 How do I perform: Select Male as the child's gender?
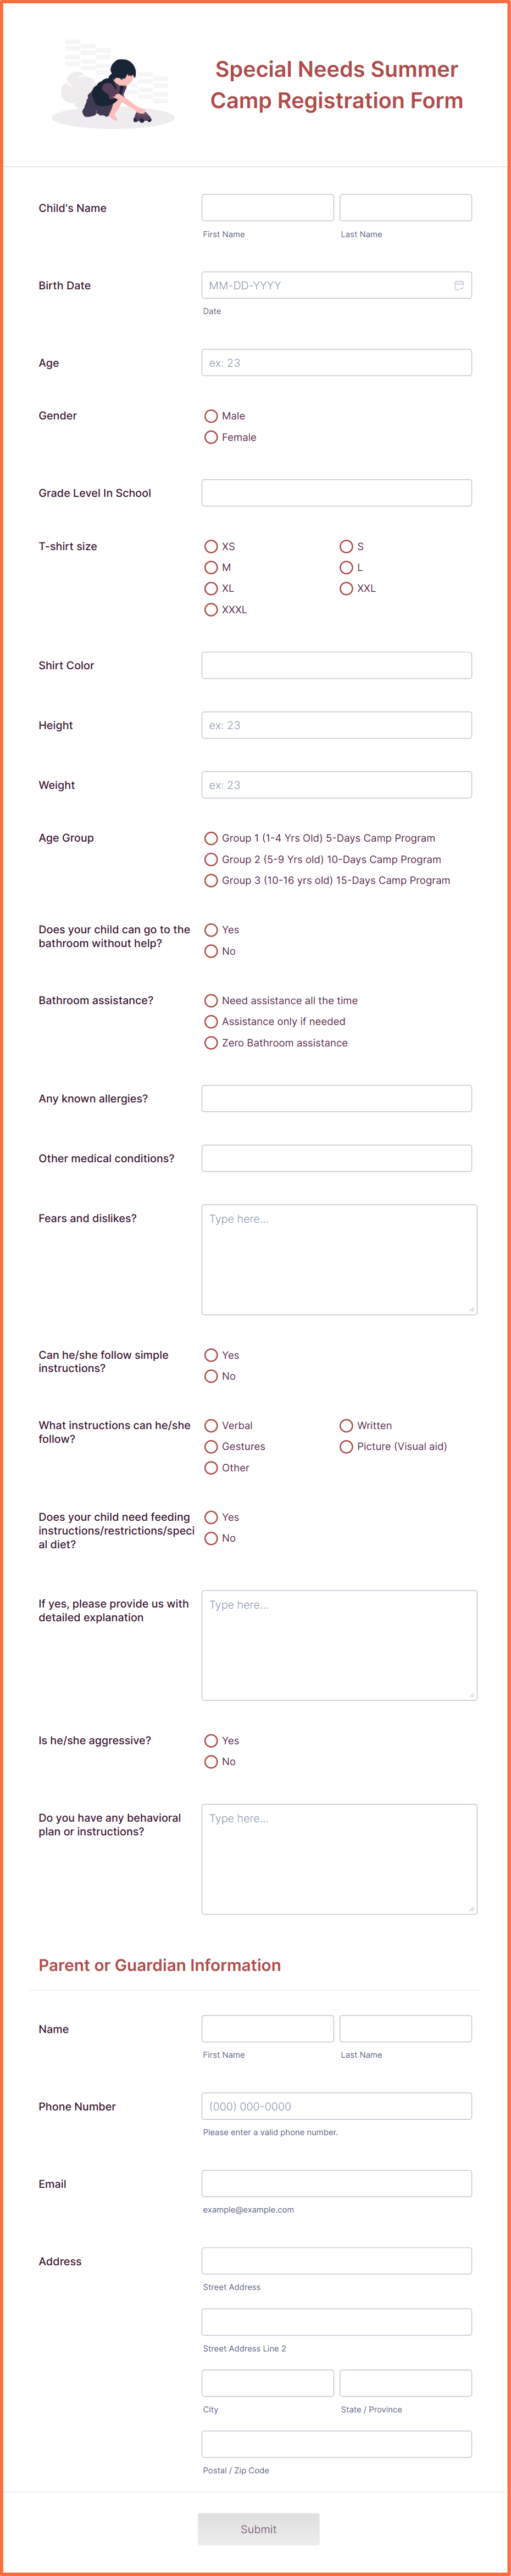coord(211,416)
